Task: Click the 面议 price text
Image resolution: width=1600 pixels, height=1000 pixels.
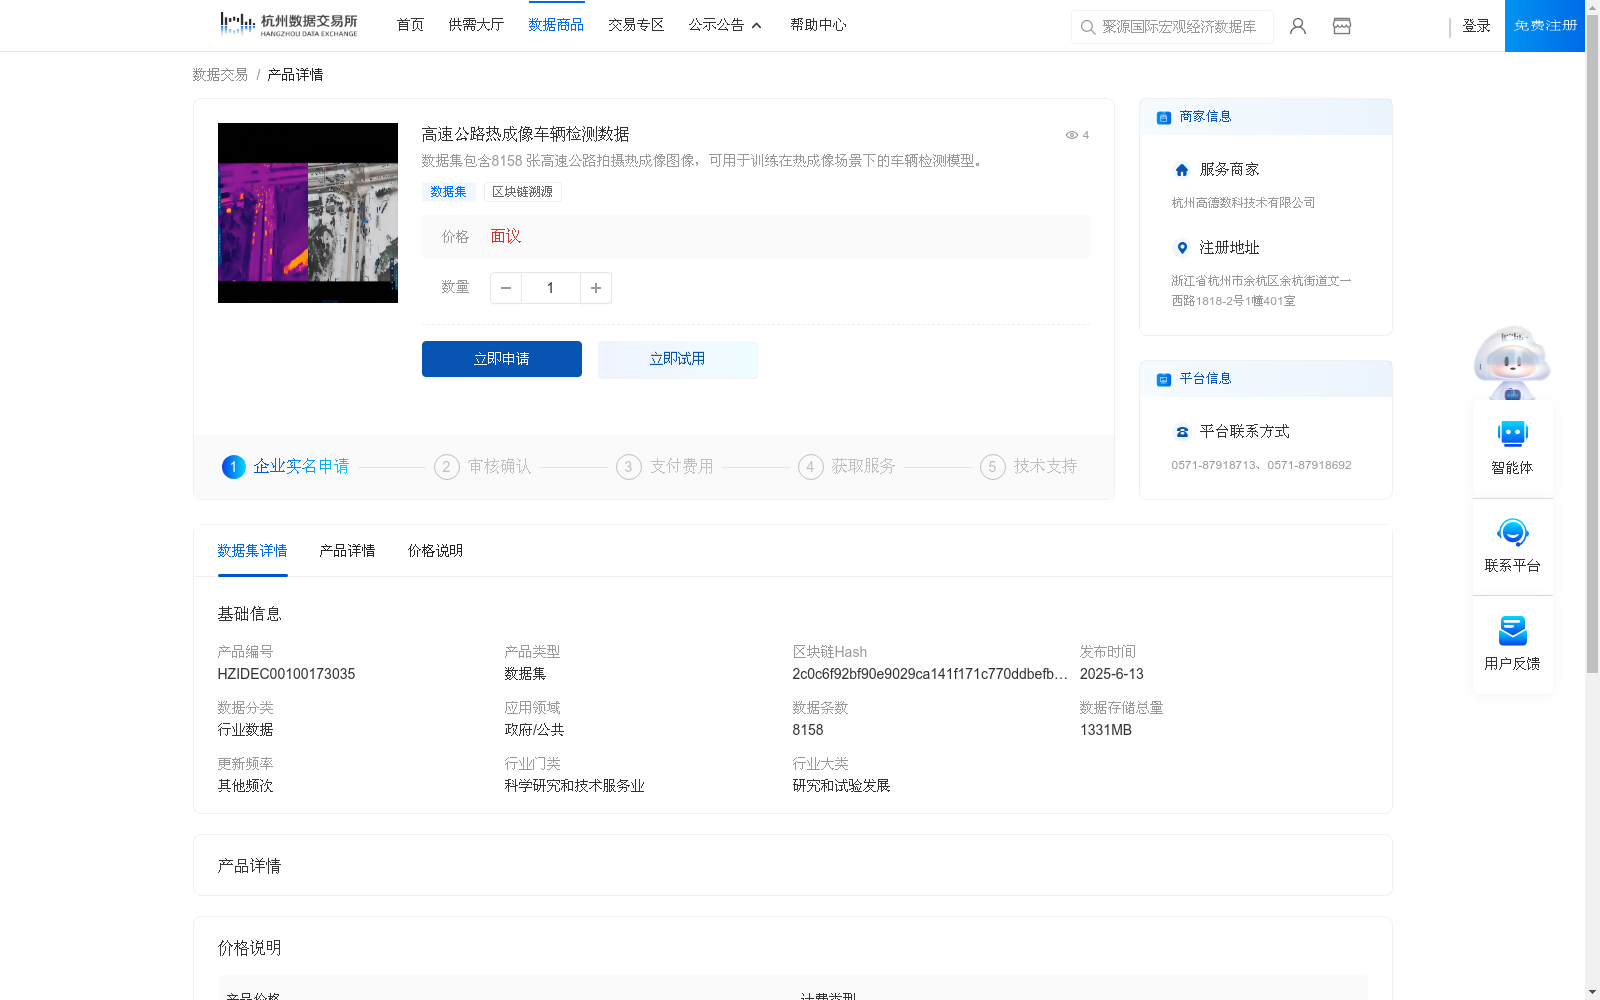Action: click(x=506, y=237)
